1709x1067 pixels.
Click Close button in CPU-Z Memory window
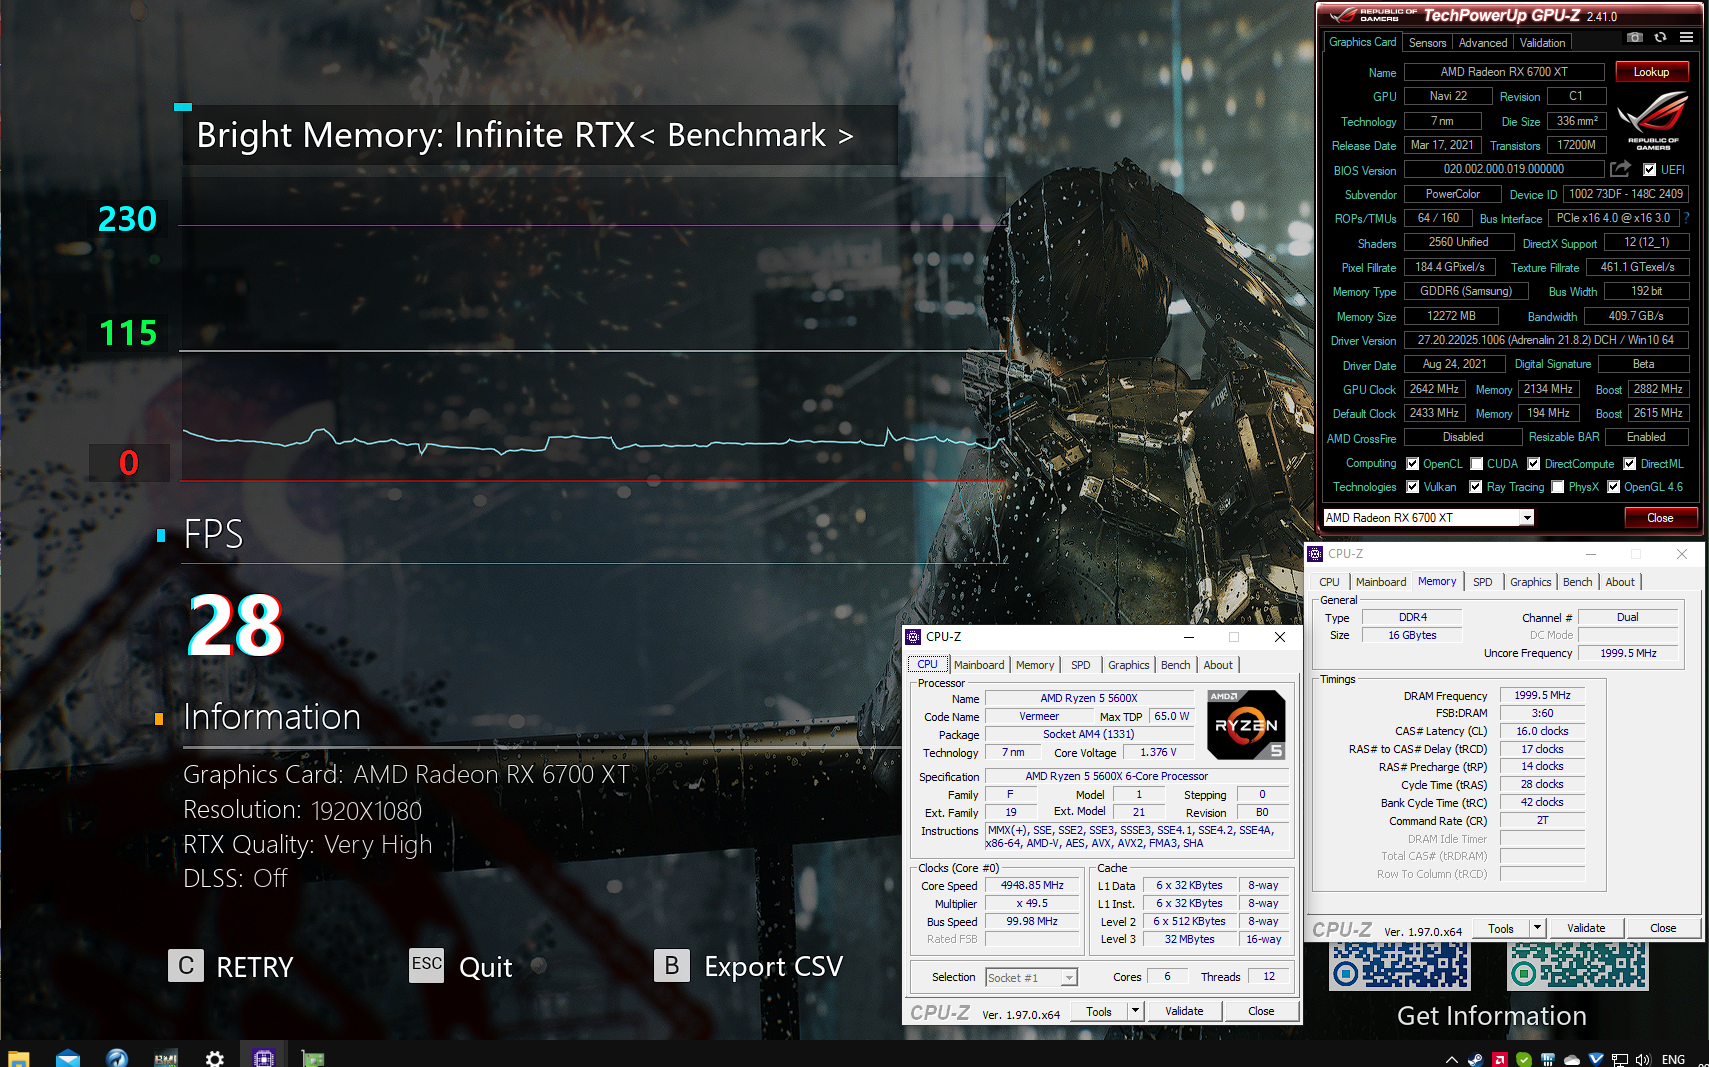coord(1663,928)
